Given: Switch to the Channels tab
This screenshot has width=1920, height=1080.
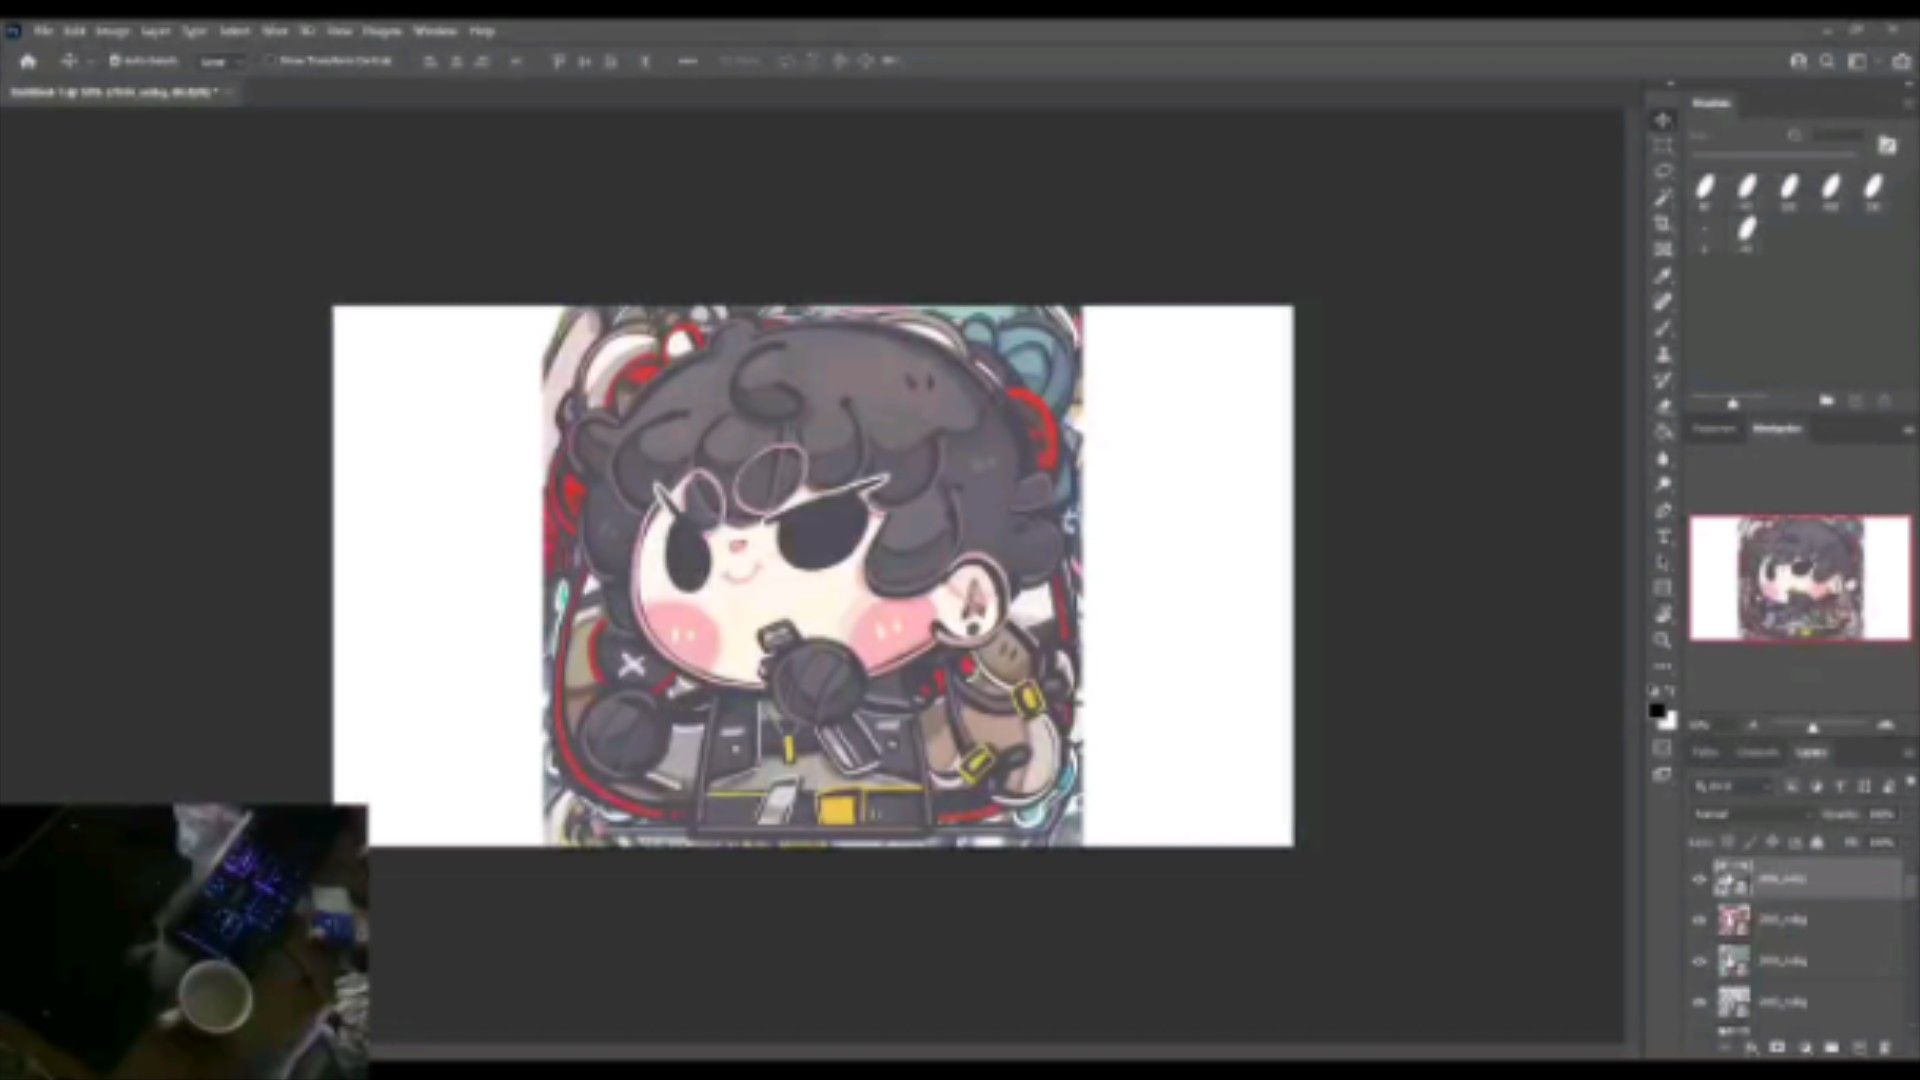Looking at the screenshot, I should [x=1757, y=752].
